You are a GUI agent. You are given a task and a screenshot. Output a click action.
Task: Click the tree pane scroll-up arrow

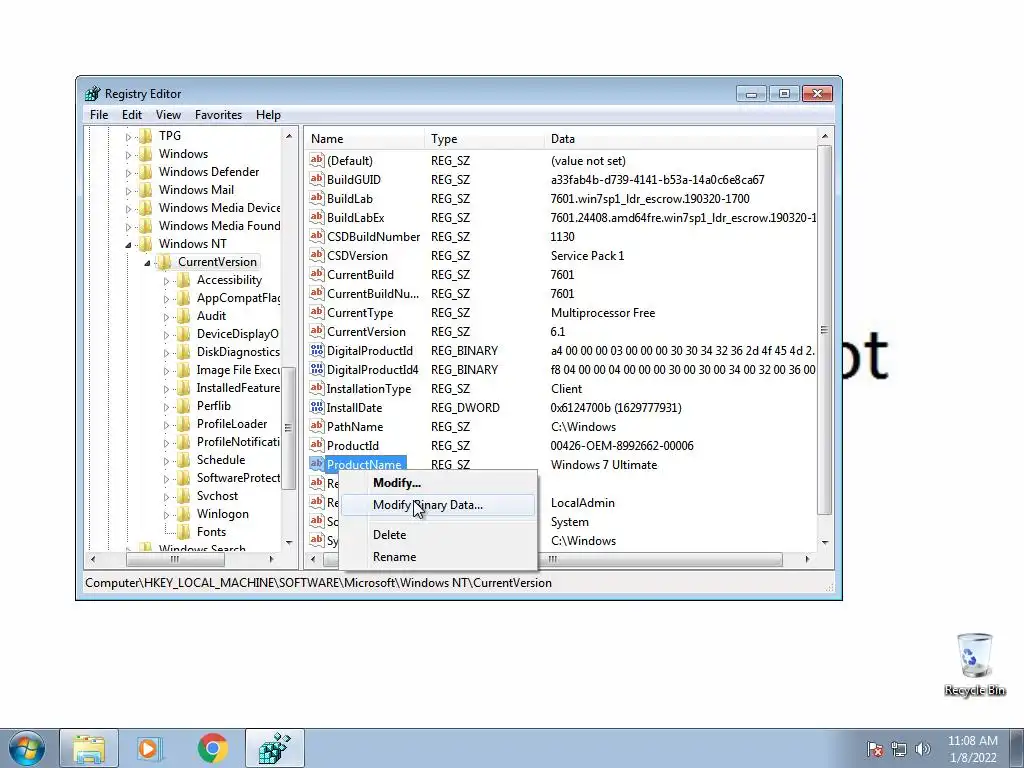tap(289, 136)
